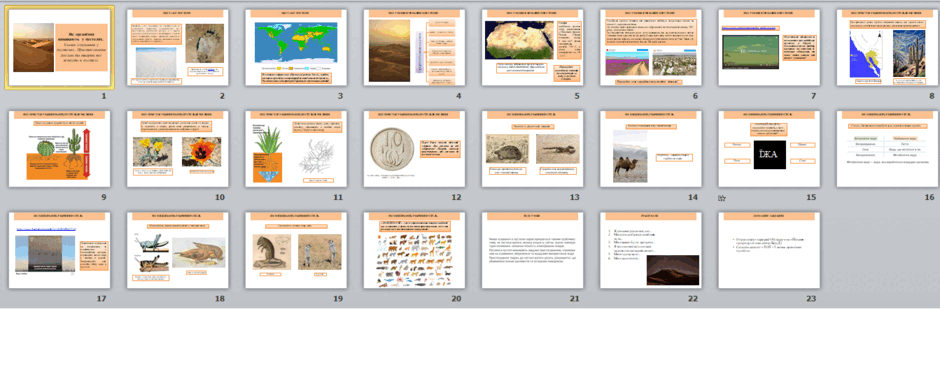The height and width of the screenshot is (365, 940).
Task: Select slide 11 with aloe plant in pot
Action: pyautogui.click(x=296, y=149)
